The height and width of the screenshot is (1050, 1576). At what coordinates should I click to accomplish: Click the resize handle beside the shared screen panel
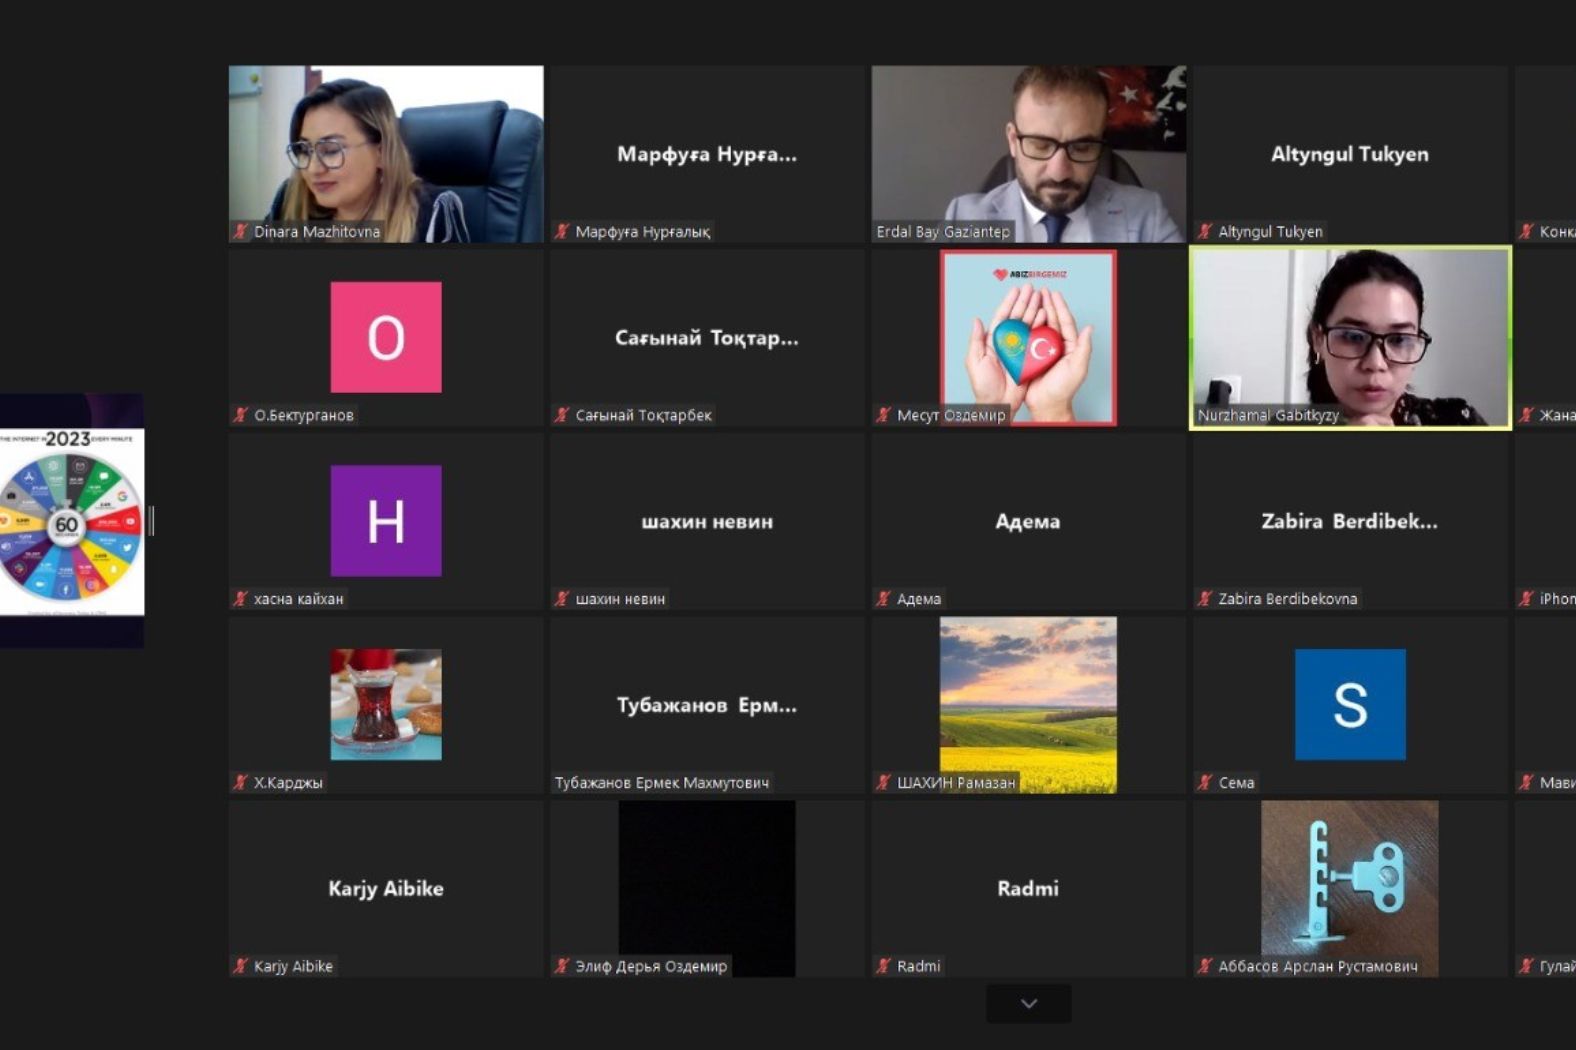tap(151, 521)
